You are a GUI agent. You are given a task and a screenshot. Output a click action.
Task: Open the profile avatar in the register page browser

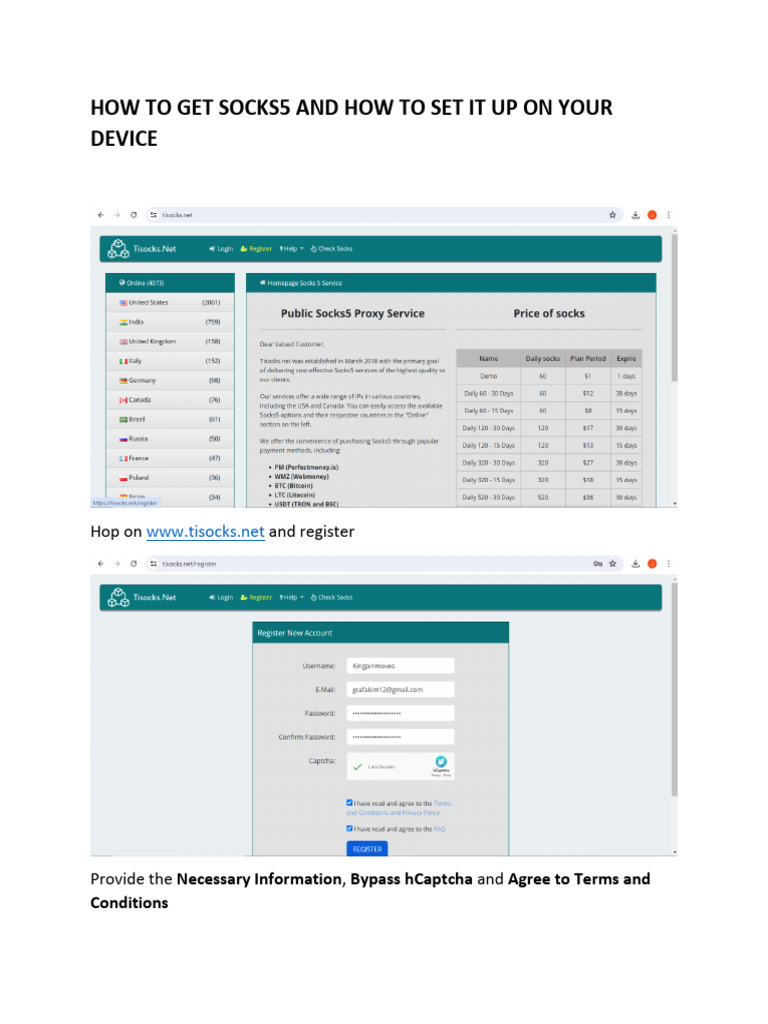click(652, 564)
